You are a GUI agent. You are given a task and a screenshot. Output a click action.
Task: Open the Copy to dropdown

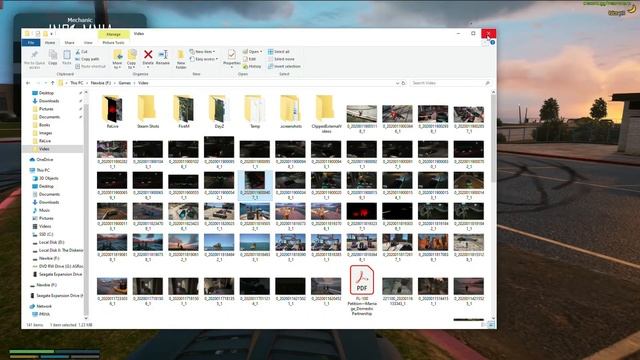(131, 59)
